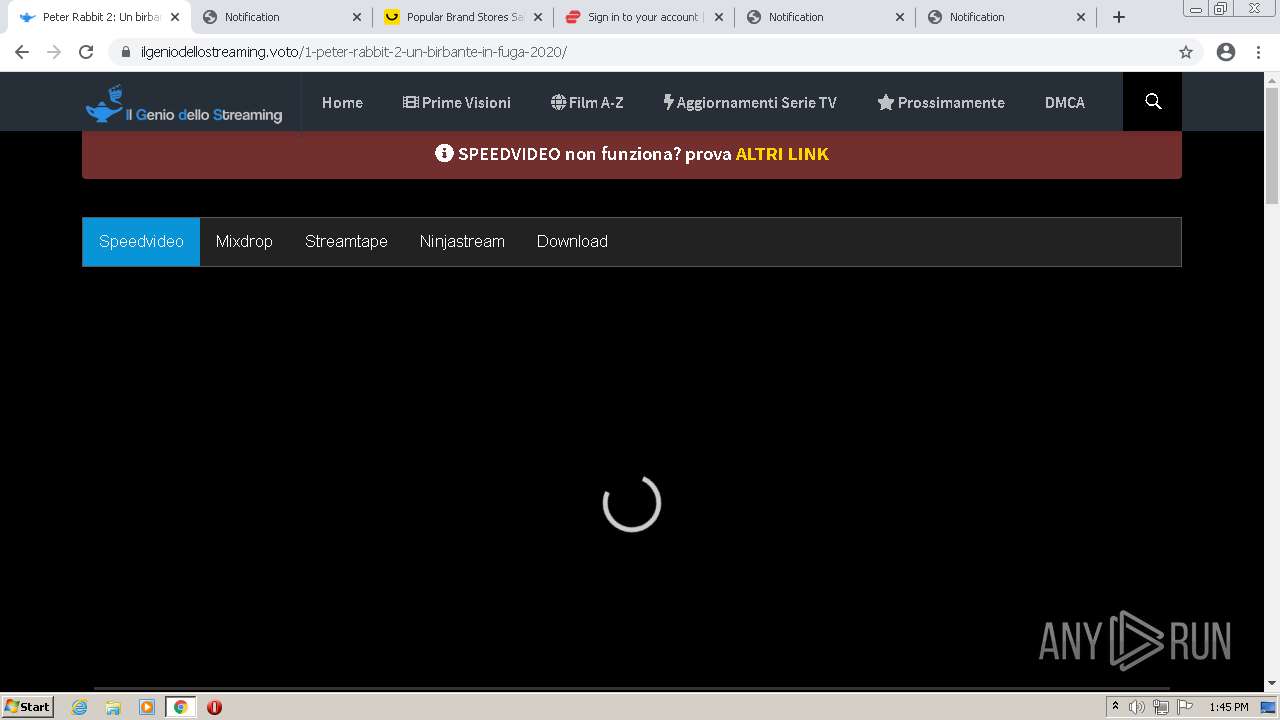Click the scrollbar up arrow
Screen dimensions: 1280x720
(x=1272, y=80)
